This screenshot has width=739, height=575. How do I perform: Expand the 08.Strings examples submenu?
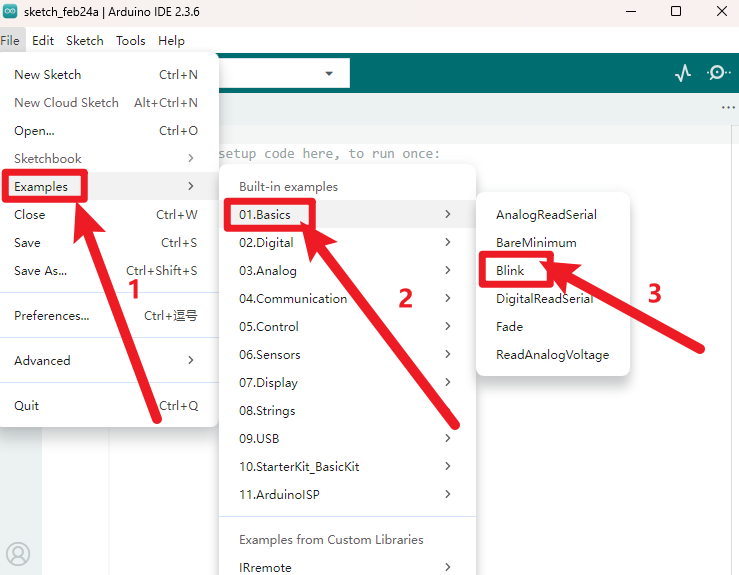tap(347, 411)
